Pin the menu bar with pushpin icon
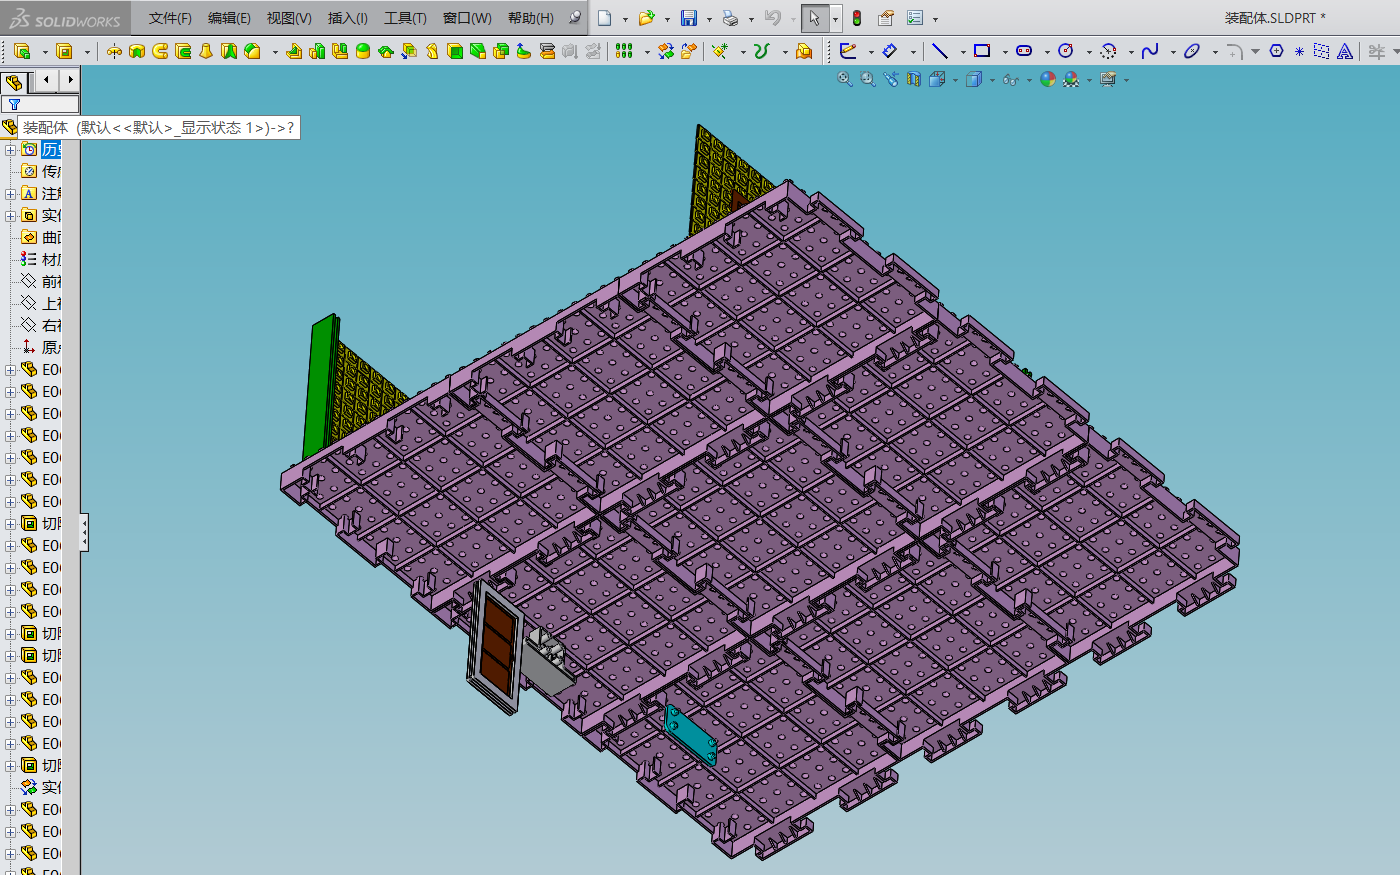1400x875 pixels. tap(574, 18)
